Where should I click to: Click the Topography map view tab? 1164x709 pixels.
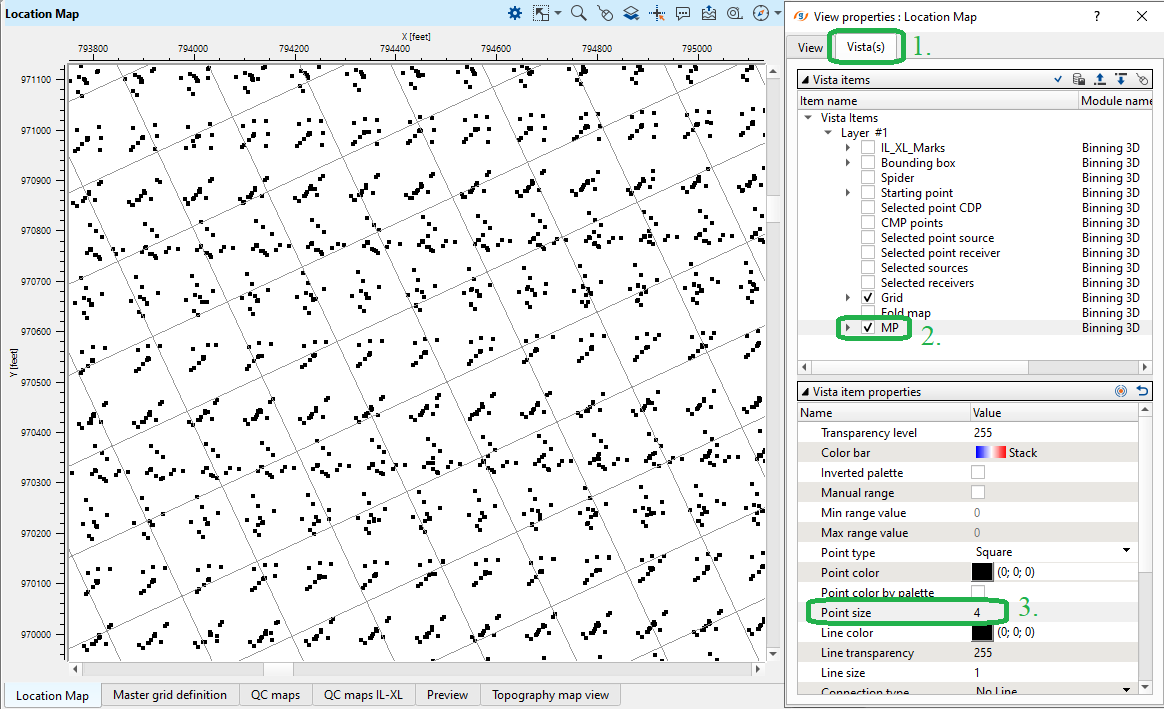click(549, 695)
